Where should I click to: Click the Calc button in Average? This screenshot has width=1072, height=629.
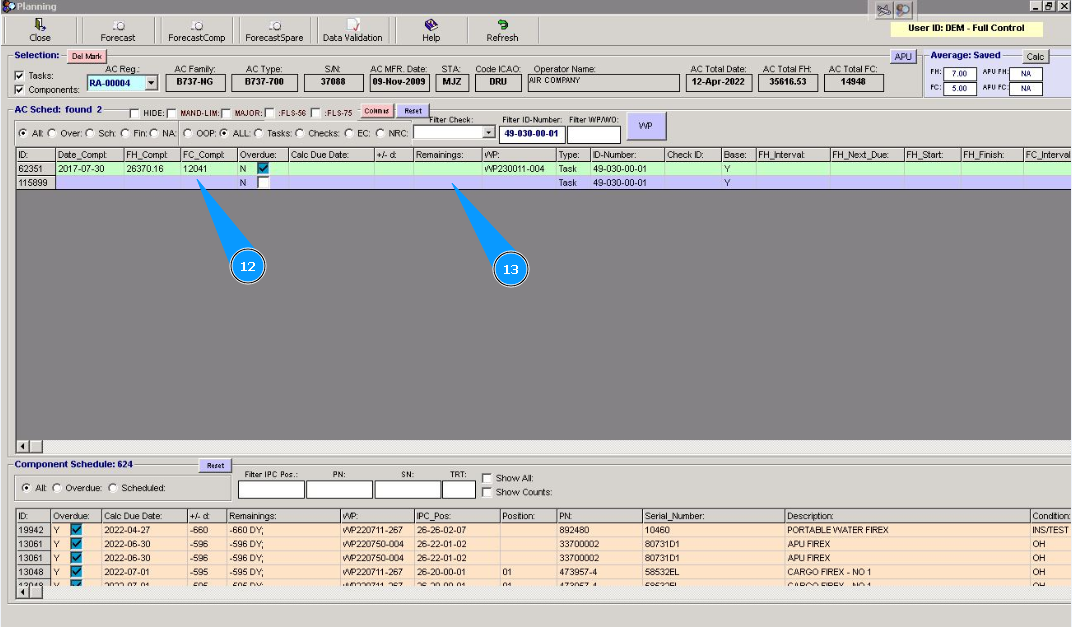1035,56
